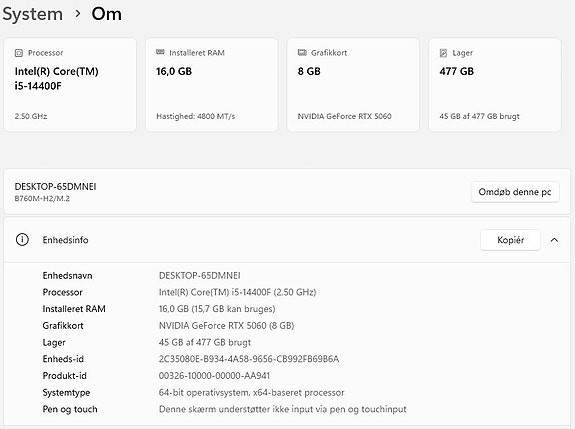Go back to System breadcrumb
The image size is (575, 429).
click(33, 14)
